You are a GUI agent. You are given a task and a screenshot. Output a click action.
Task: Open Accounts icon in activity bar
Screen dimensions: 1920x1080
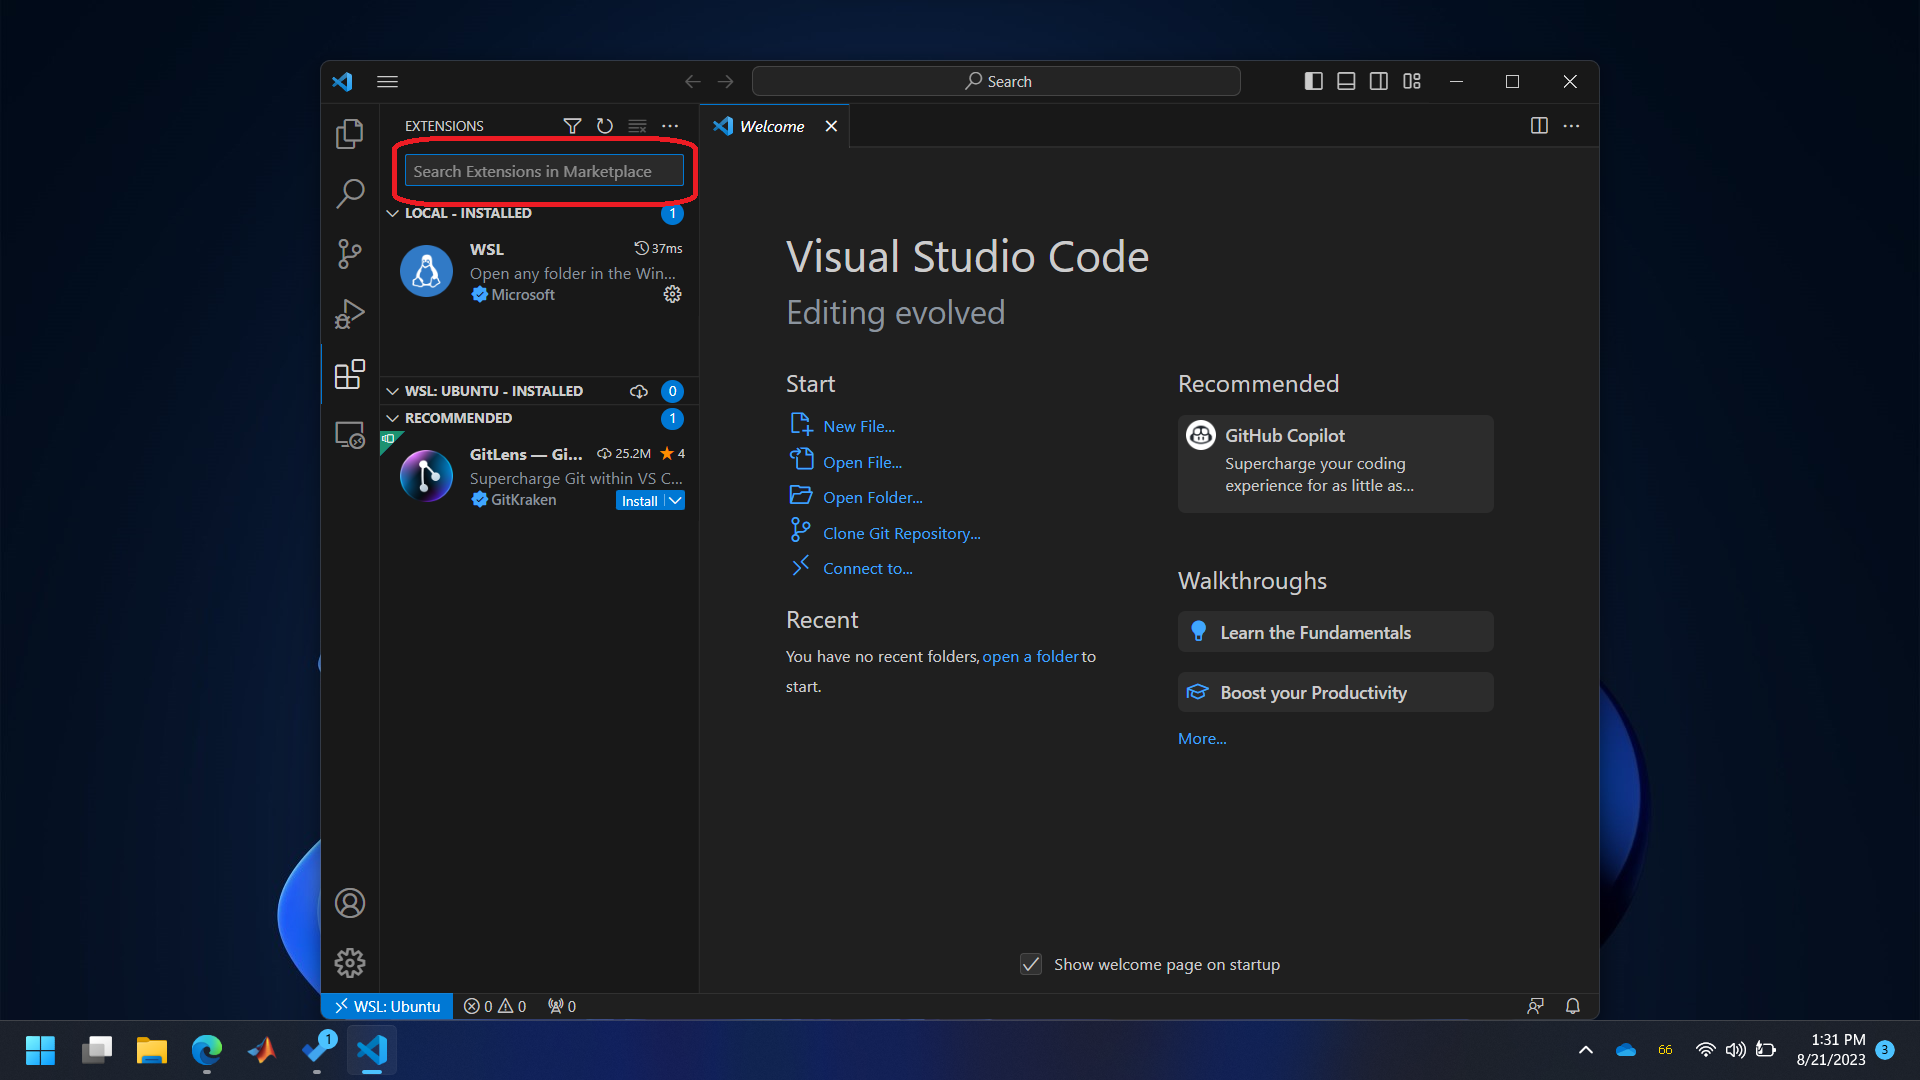point(349,903)
